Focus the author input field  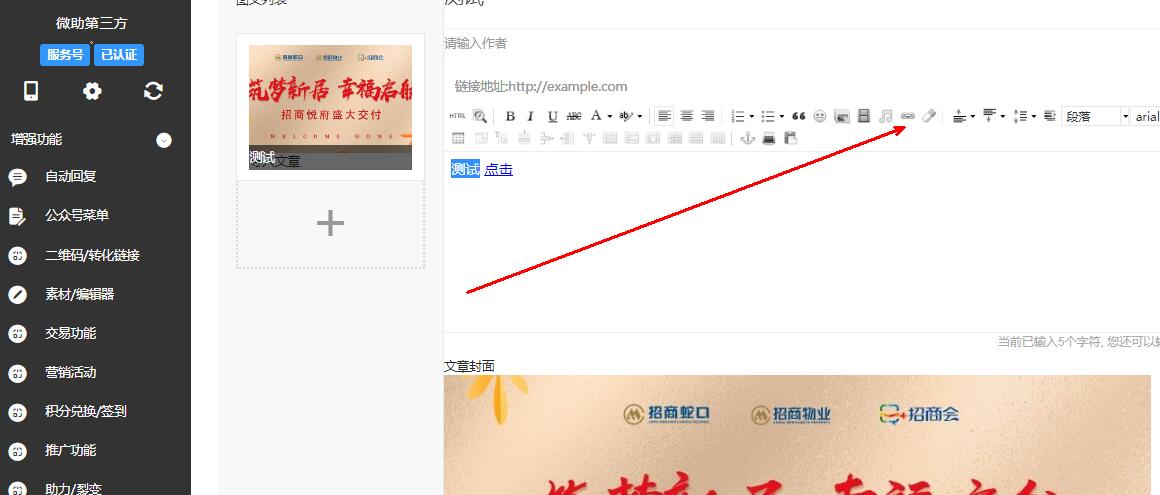[802, 44]
